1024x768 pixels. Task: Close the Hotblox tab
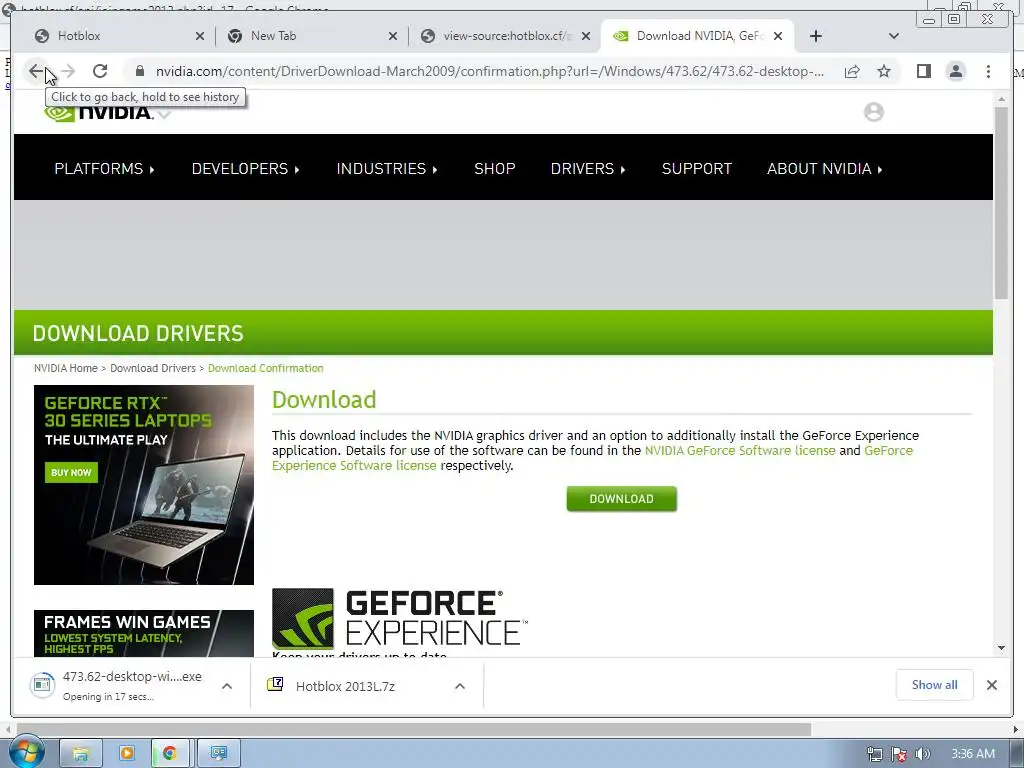point(200,37)
